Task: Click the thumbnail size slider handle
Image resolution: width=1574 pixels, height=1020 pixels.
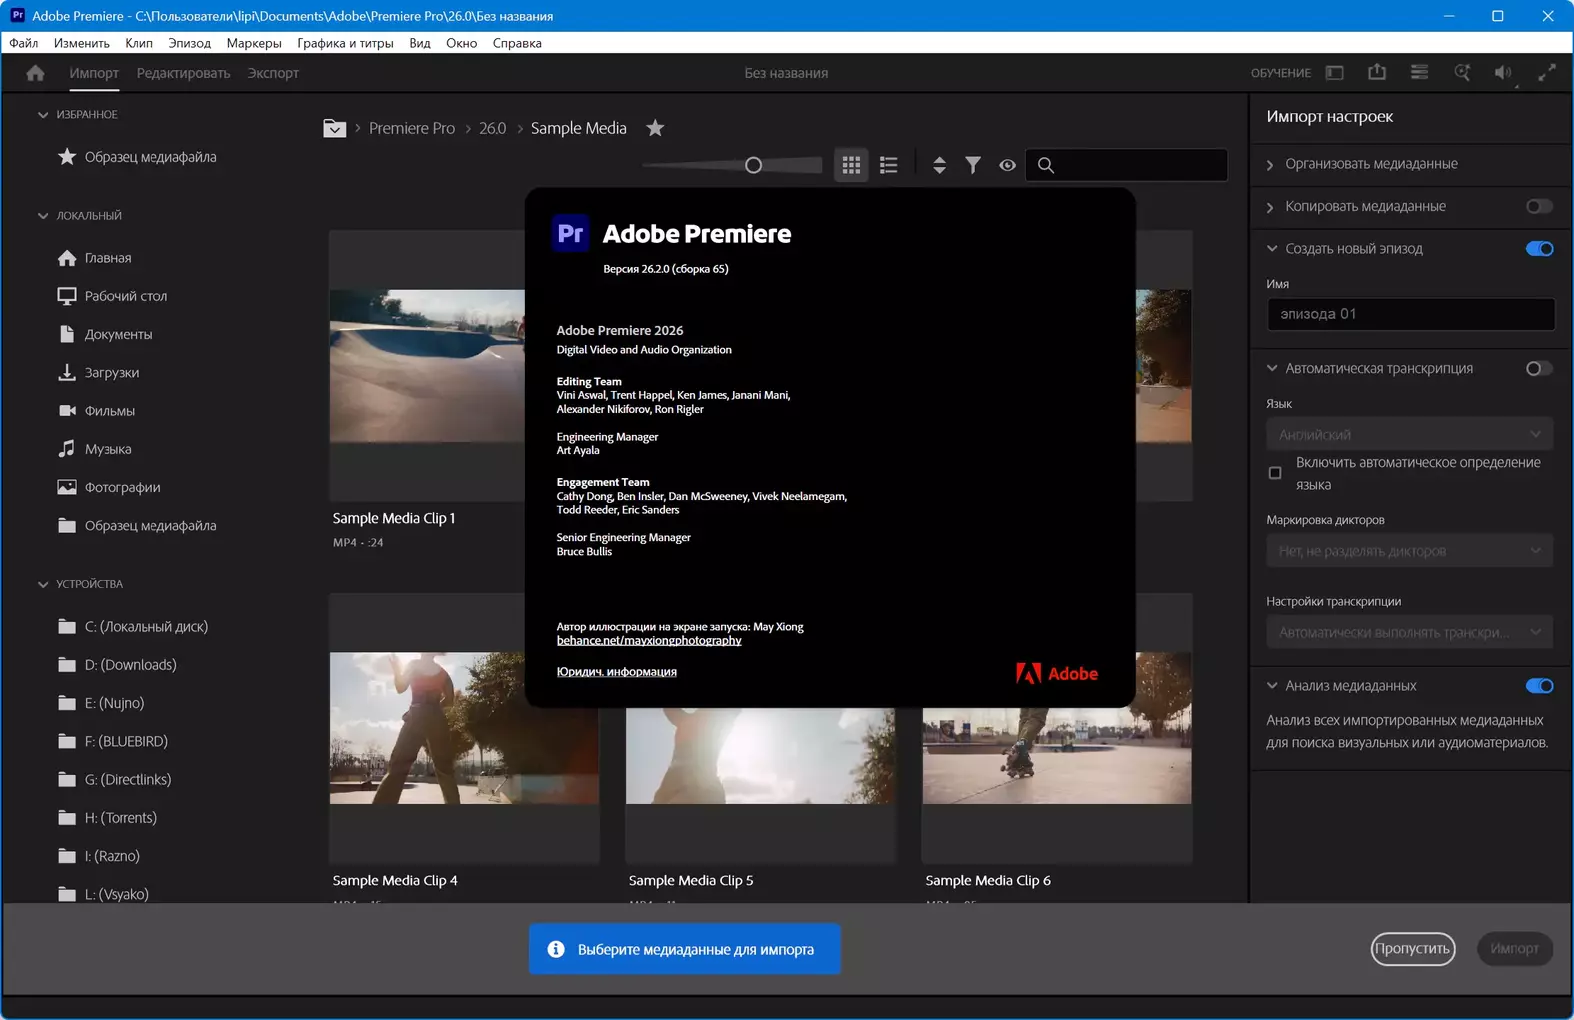Action: point(753,165)
